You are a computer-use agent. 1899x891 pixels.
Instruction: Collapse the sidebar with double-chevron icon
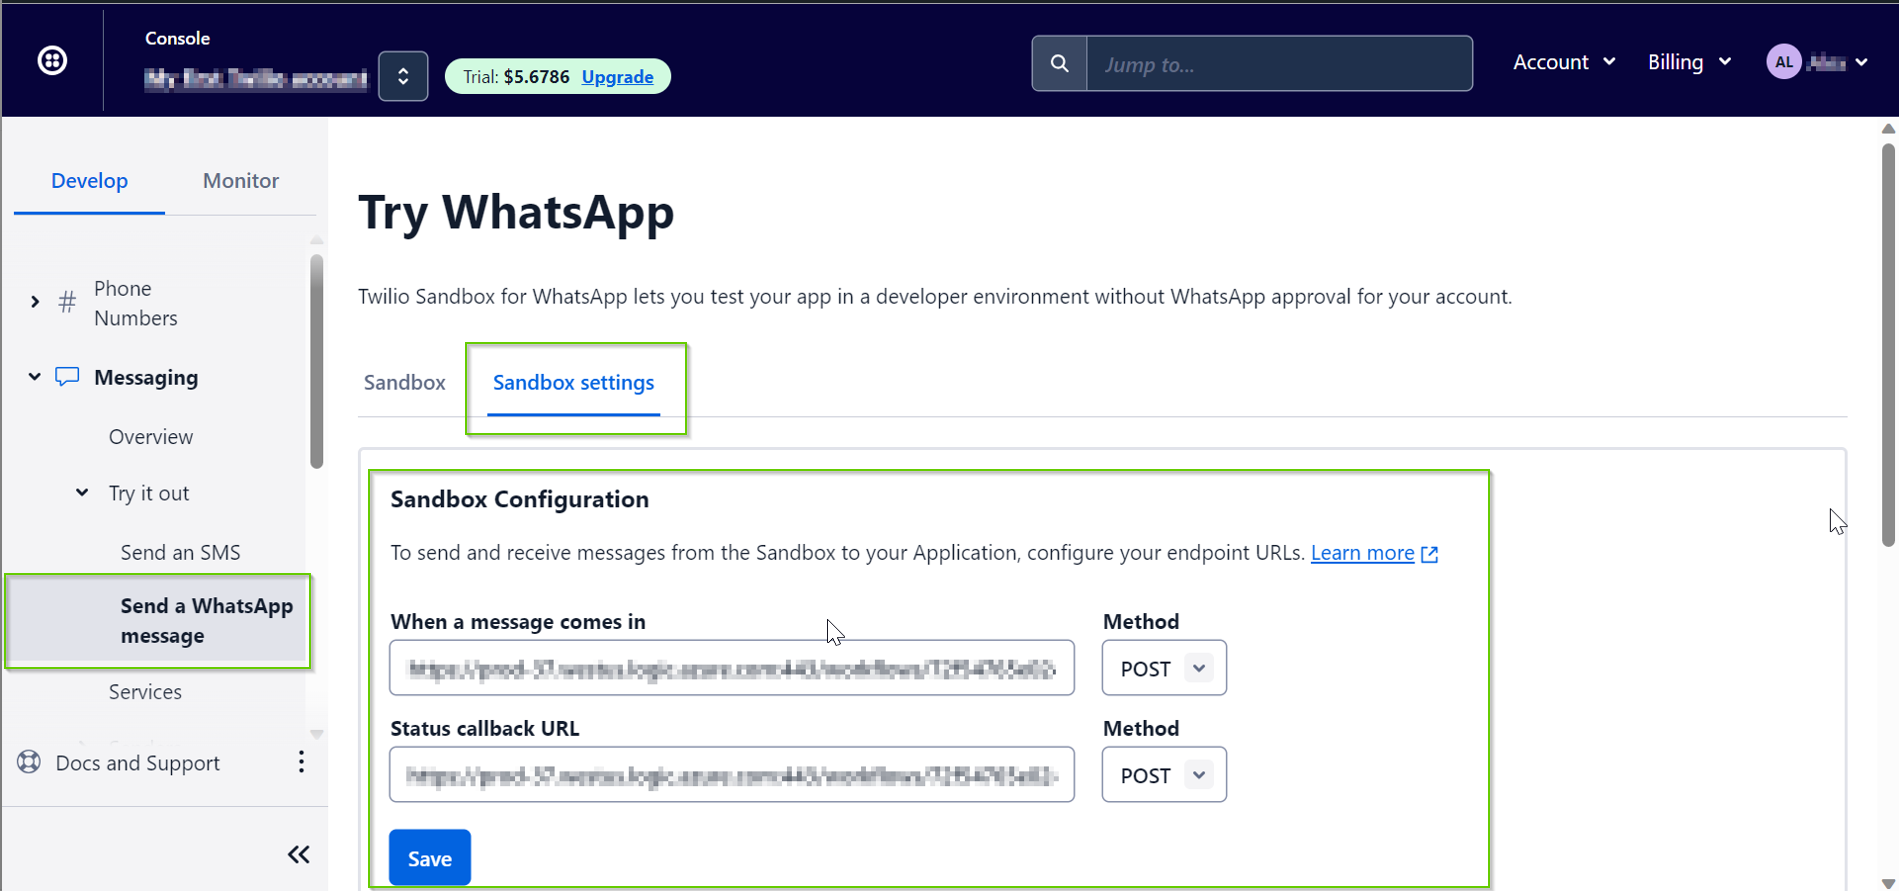298,854
